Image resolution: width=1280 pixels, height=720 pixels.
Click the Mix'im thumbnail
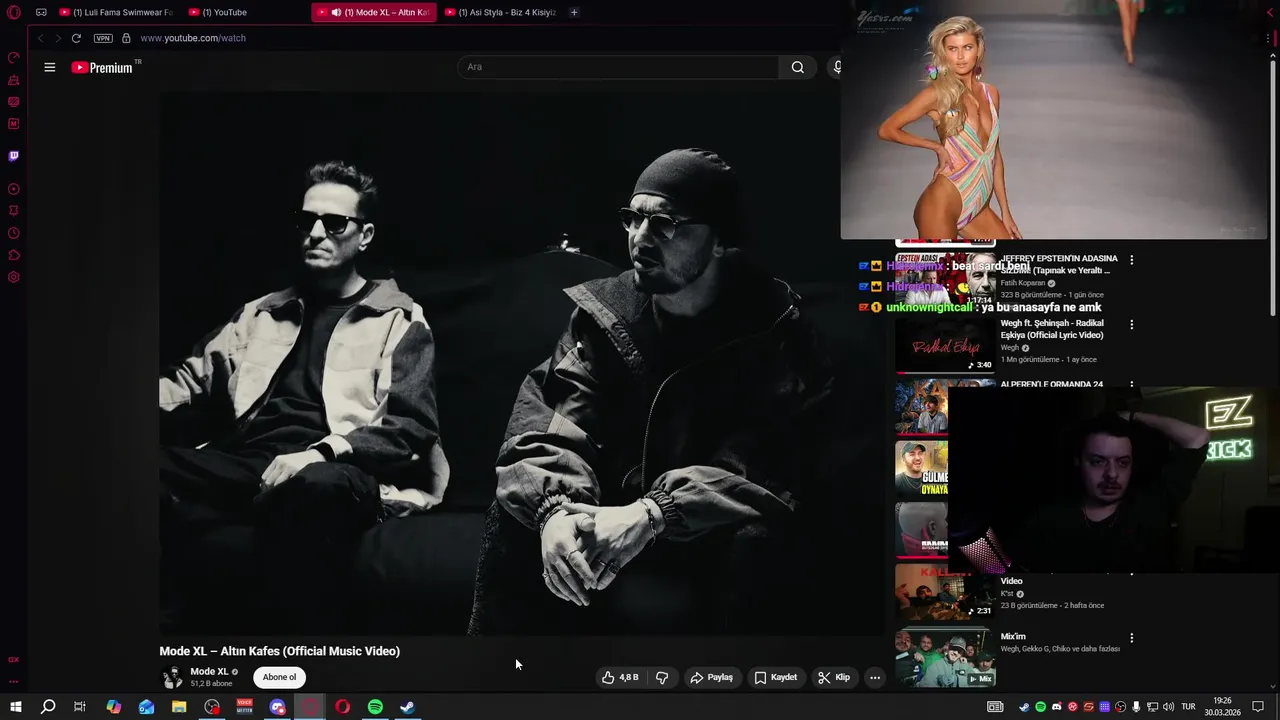point(945,657)
